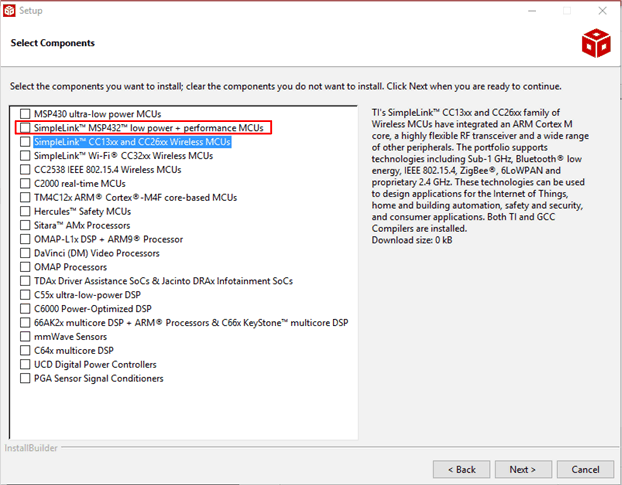Select SimpleLink Wi-Fi CC32xx Wireless MCUs checkbox
This screenshot has height=485, width=622.
tap(25, 155)
